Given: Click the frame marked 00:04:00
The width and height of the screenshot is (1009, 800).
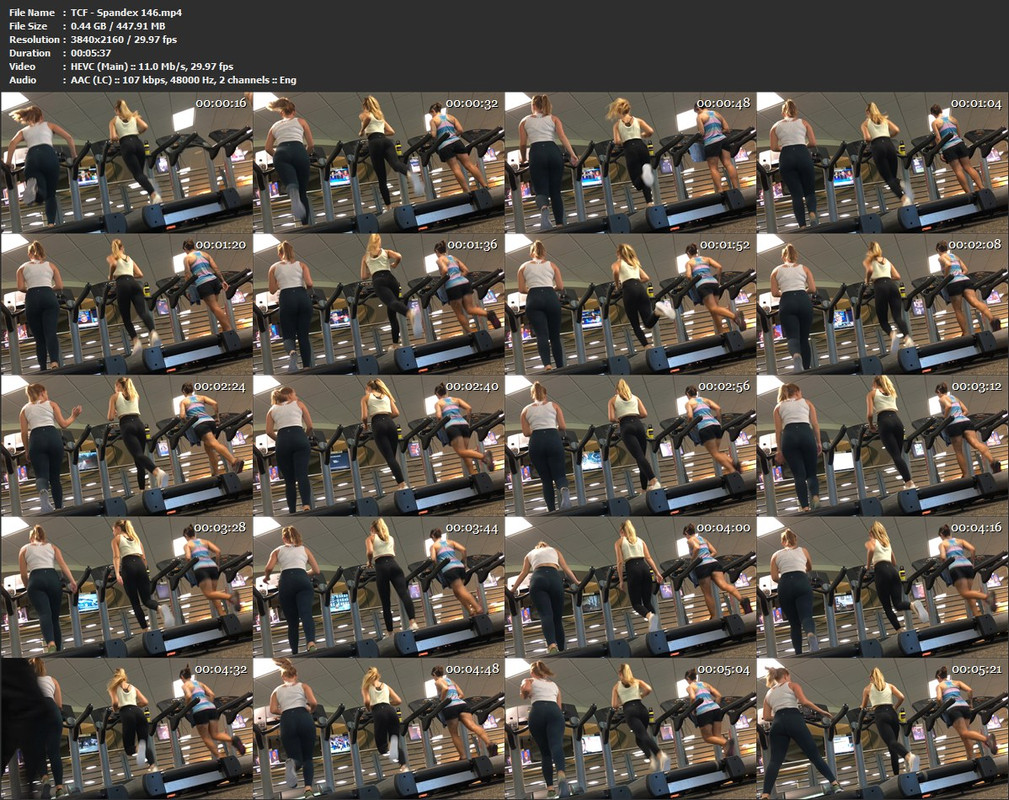Looking at the screenshot, I should pos(630,586).
